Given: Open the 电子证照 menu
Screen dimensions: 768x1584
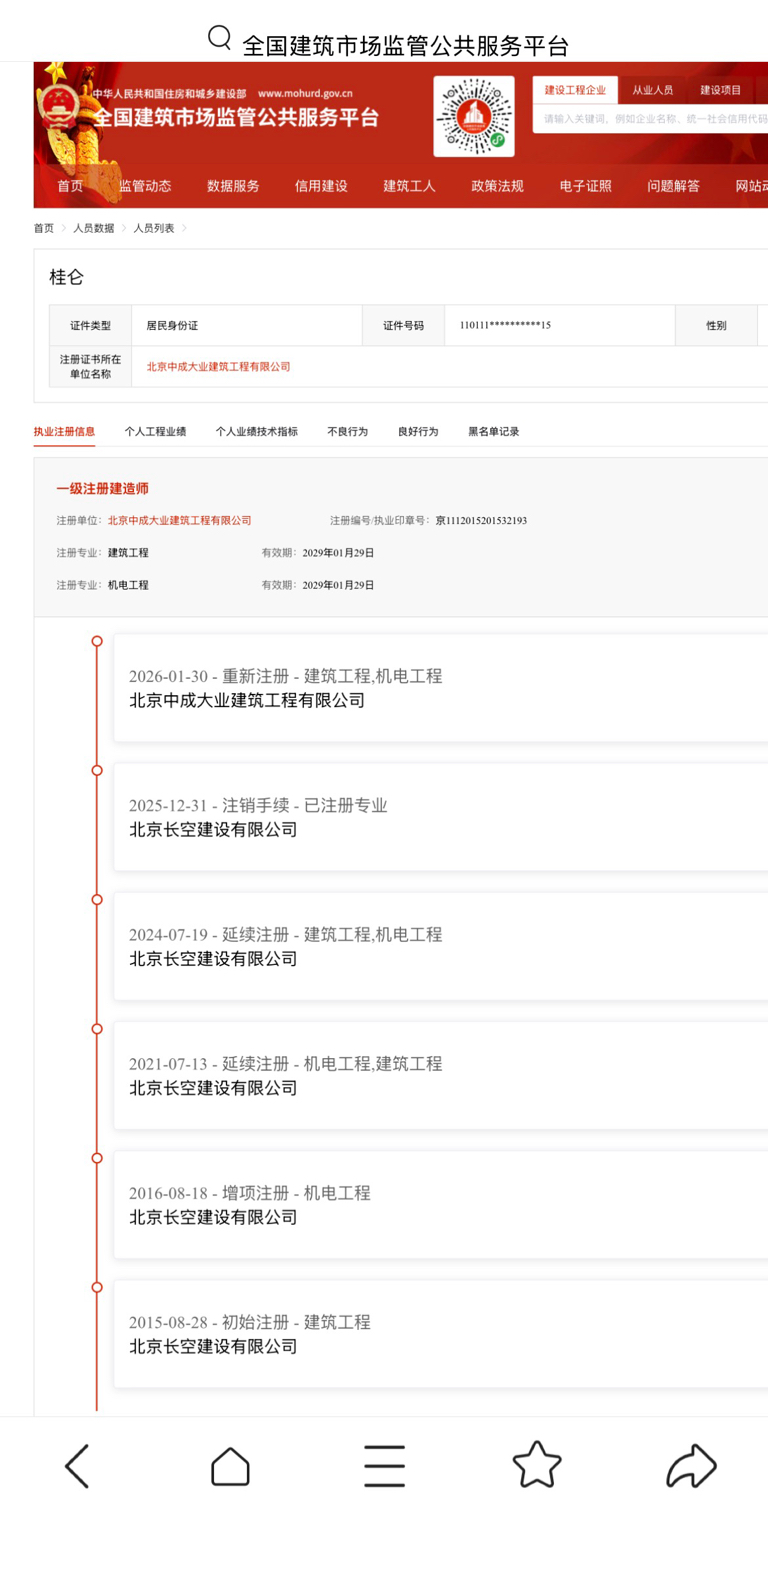Looking at the screenshot, I should (x=585, y=186).
